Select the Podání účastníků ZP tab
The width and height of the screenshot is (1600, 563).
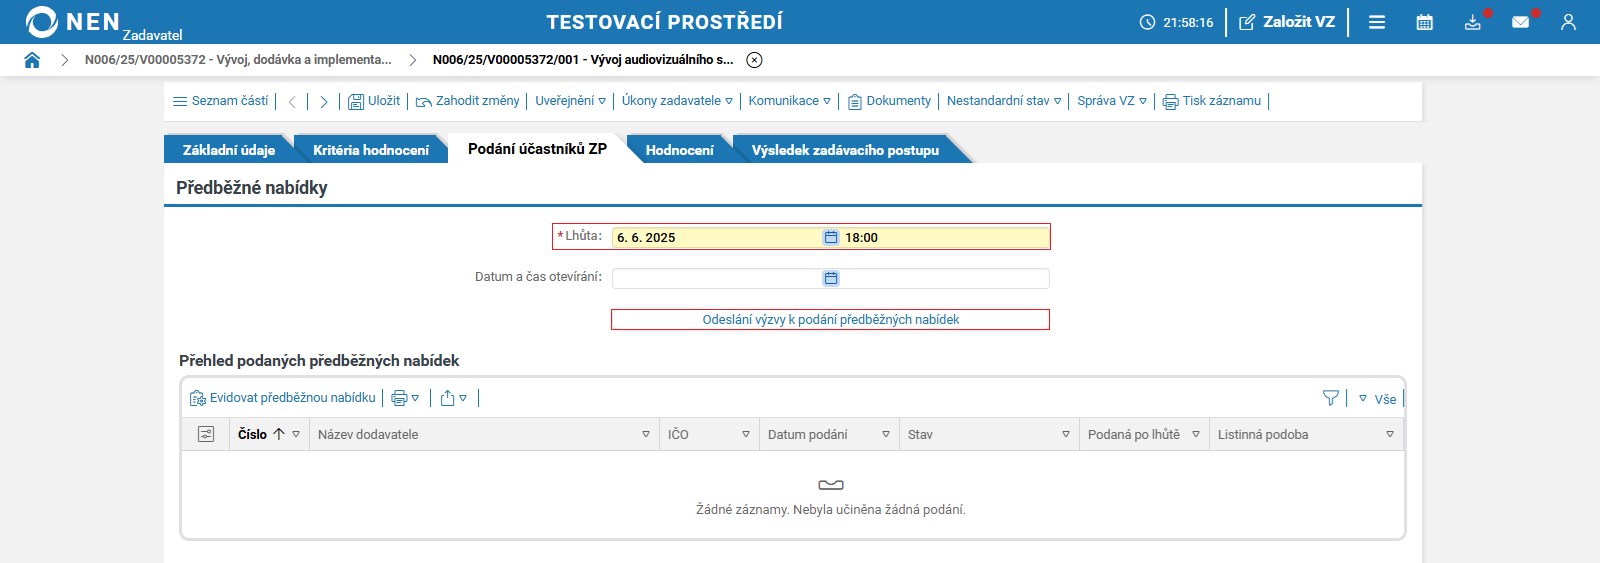(x=537, y=149)
